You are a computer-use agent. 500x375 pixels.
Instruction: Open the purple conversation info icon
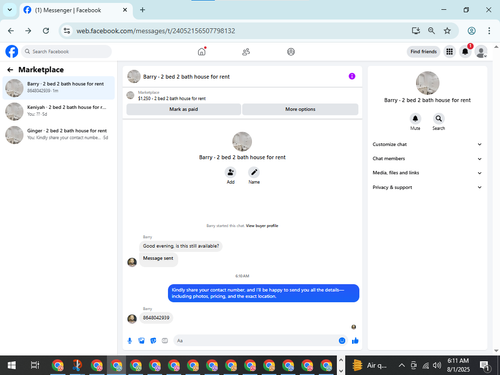click(352, 76)
